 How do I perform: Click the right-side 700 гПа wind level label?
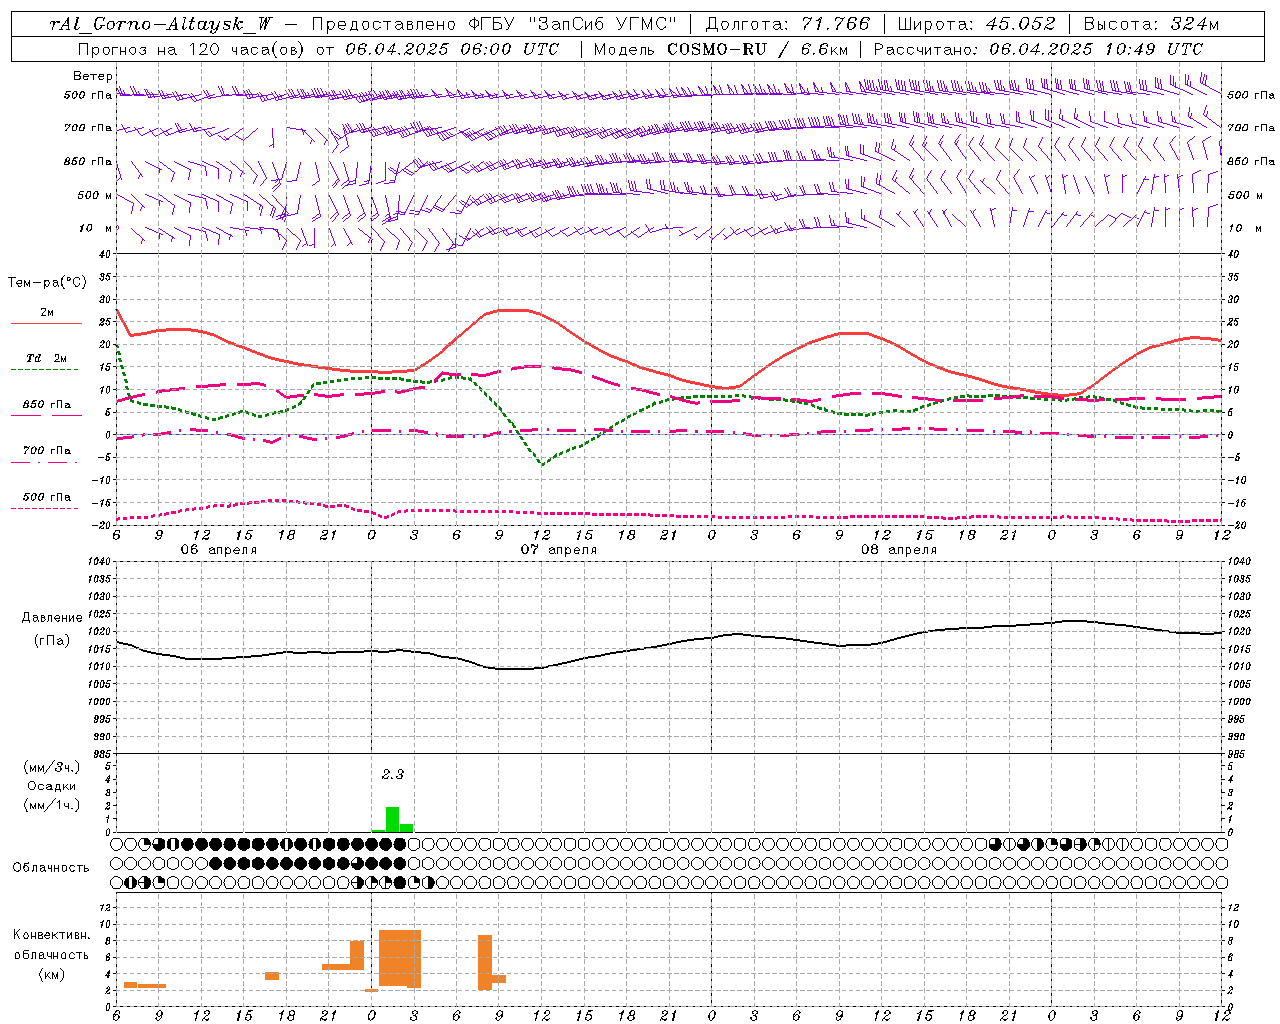[1251, 128]
